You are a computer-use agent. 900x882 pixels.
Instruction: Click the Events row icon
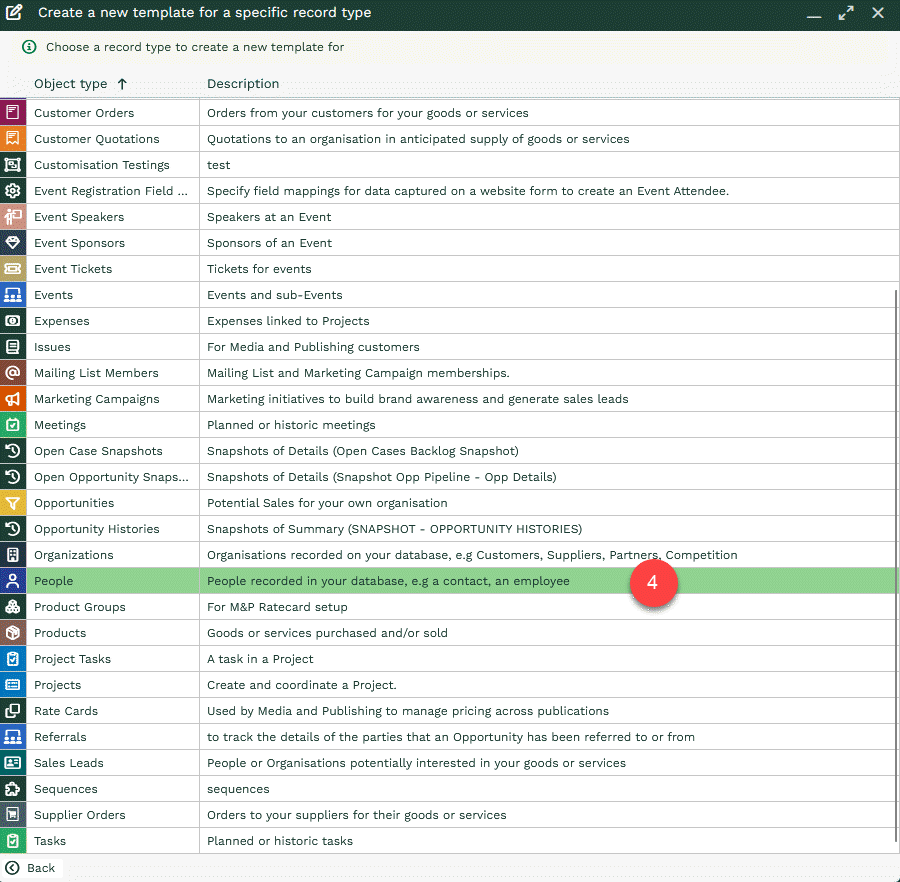(13, 294)
